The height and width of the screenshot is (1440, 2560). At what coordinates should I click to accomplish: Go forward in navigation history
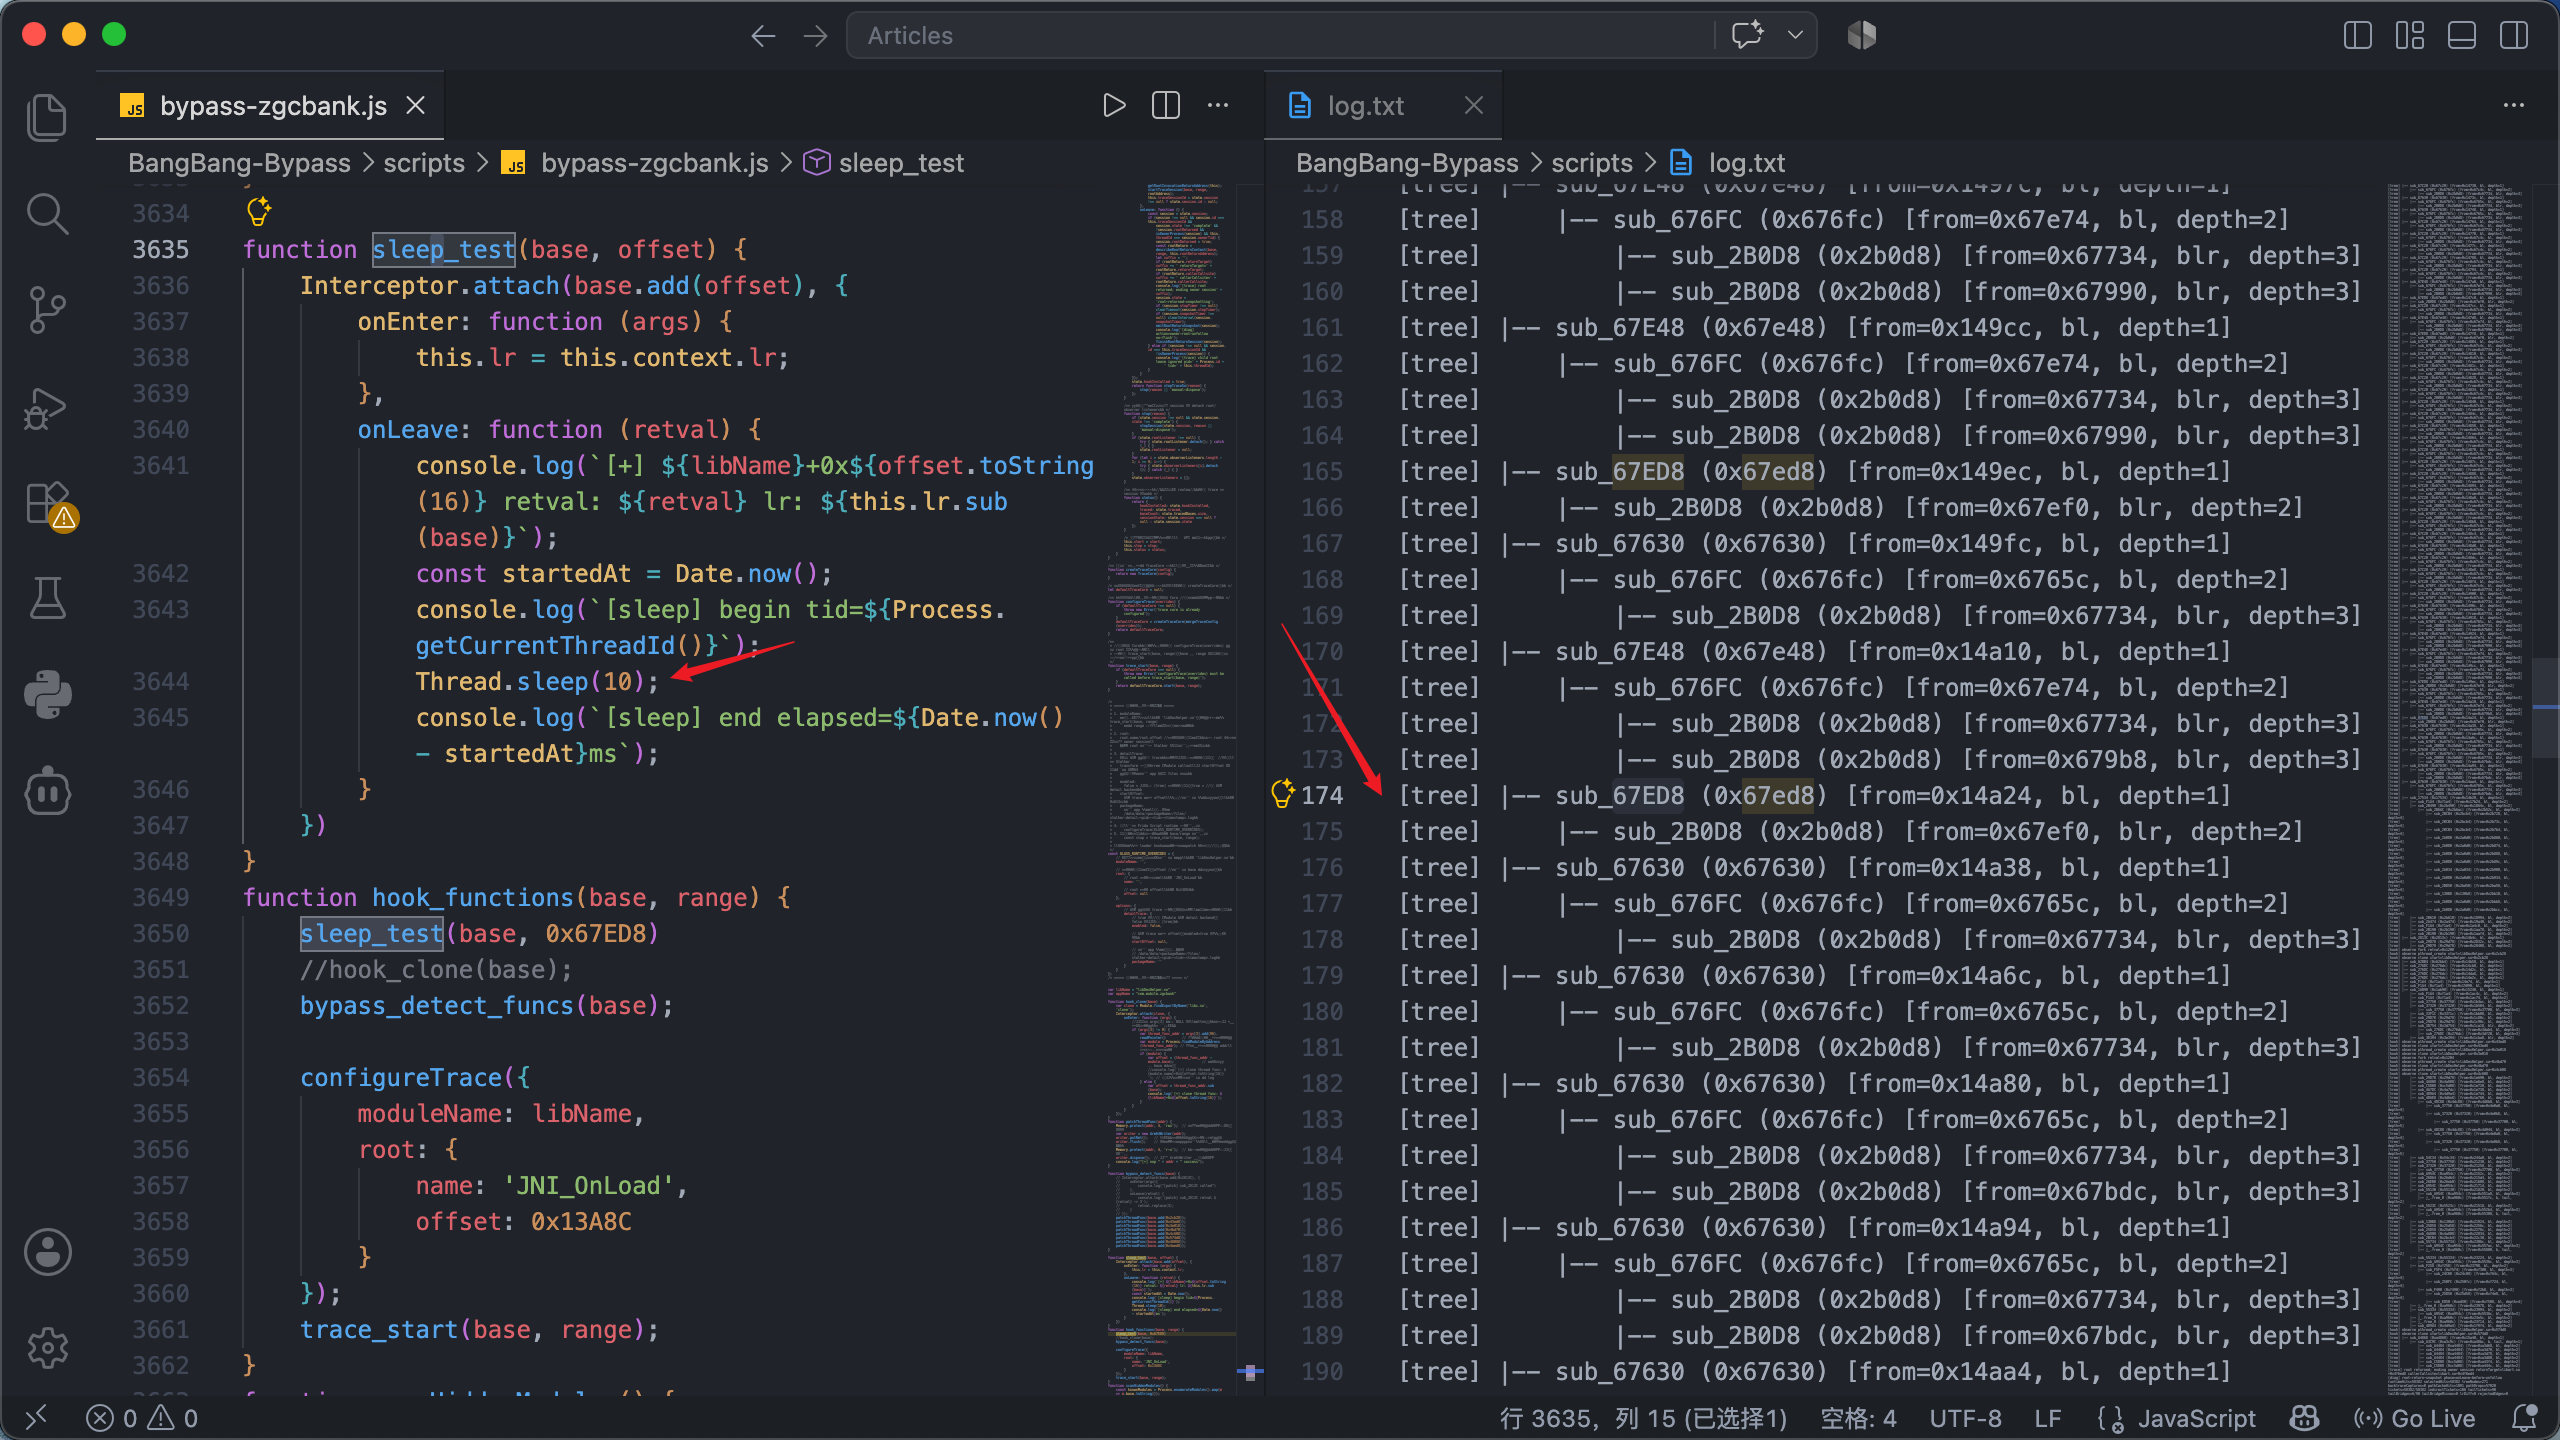pyautogui.click(x=815, y=36)
